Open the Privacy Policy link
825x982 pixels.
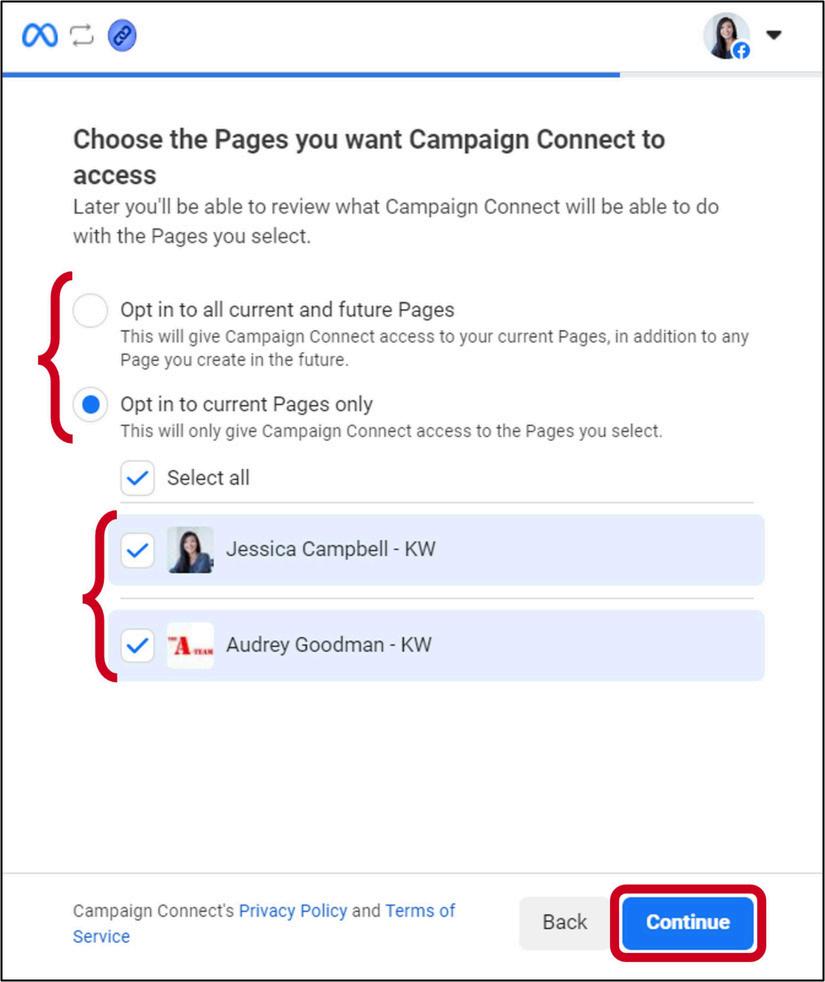pos(292,911)
